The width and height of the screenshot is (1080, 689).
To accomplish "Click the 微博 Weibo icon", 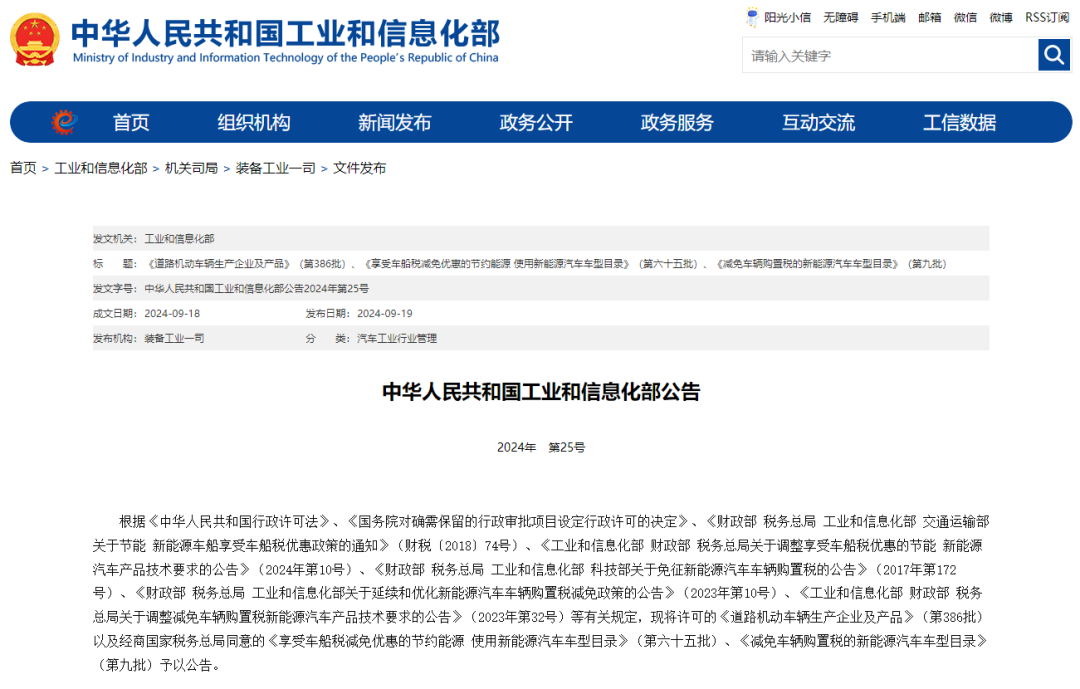I will pyautogui.click(x=1000, y=17).
